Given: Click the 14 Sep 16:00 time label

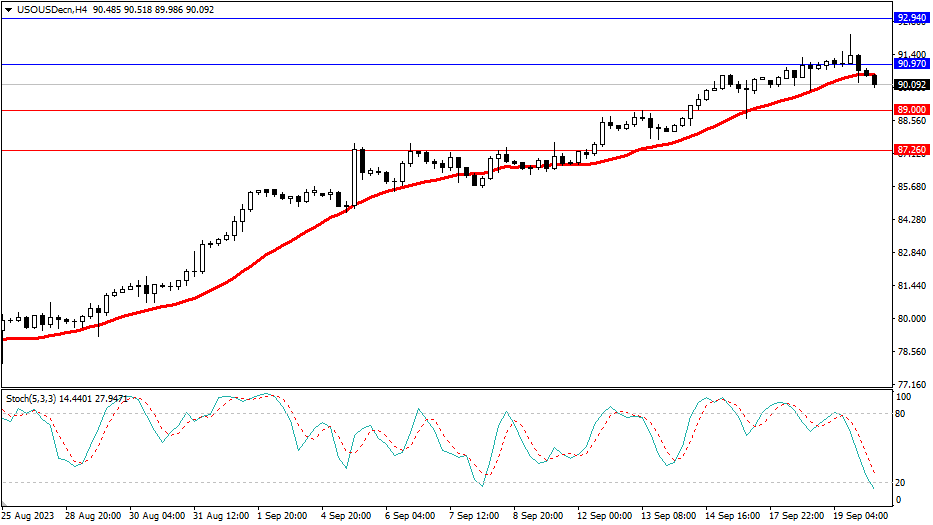Looking at the screenshot, I should click(733, 516).
